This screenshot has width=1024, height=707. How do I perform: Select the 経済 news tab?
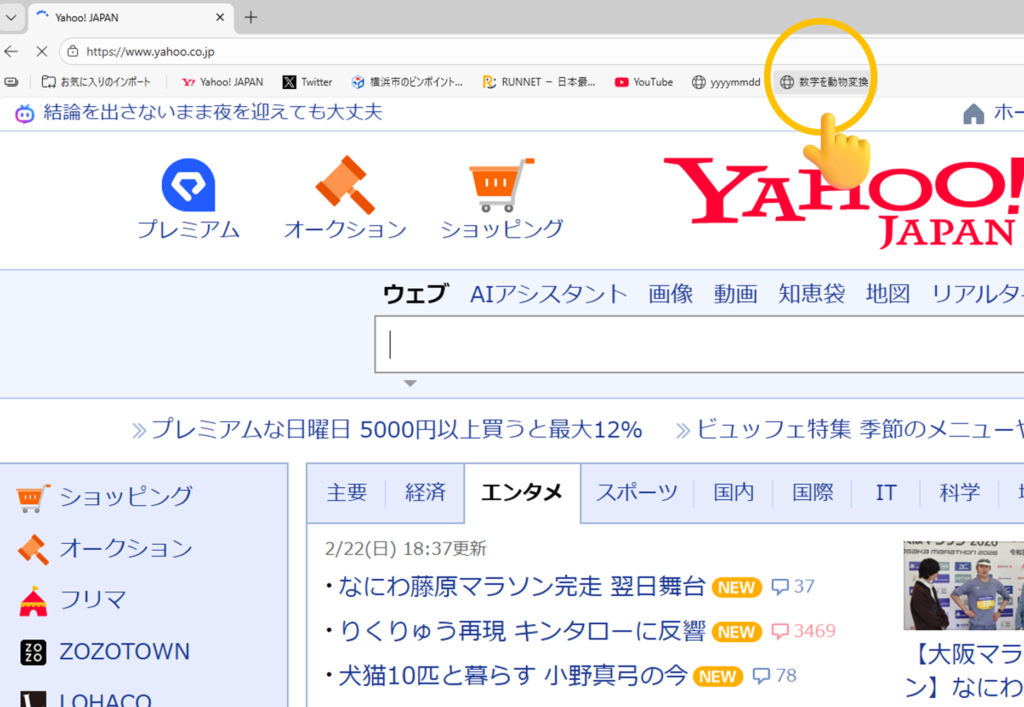(425, 492)
